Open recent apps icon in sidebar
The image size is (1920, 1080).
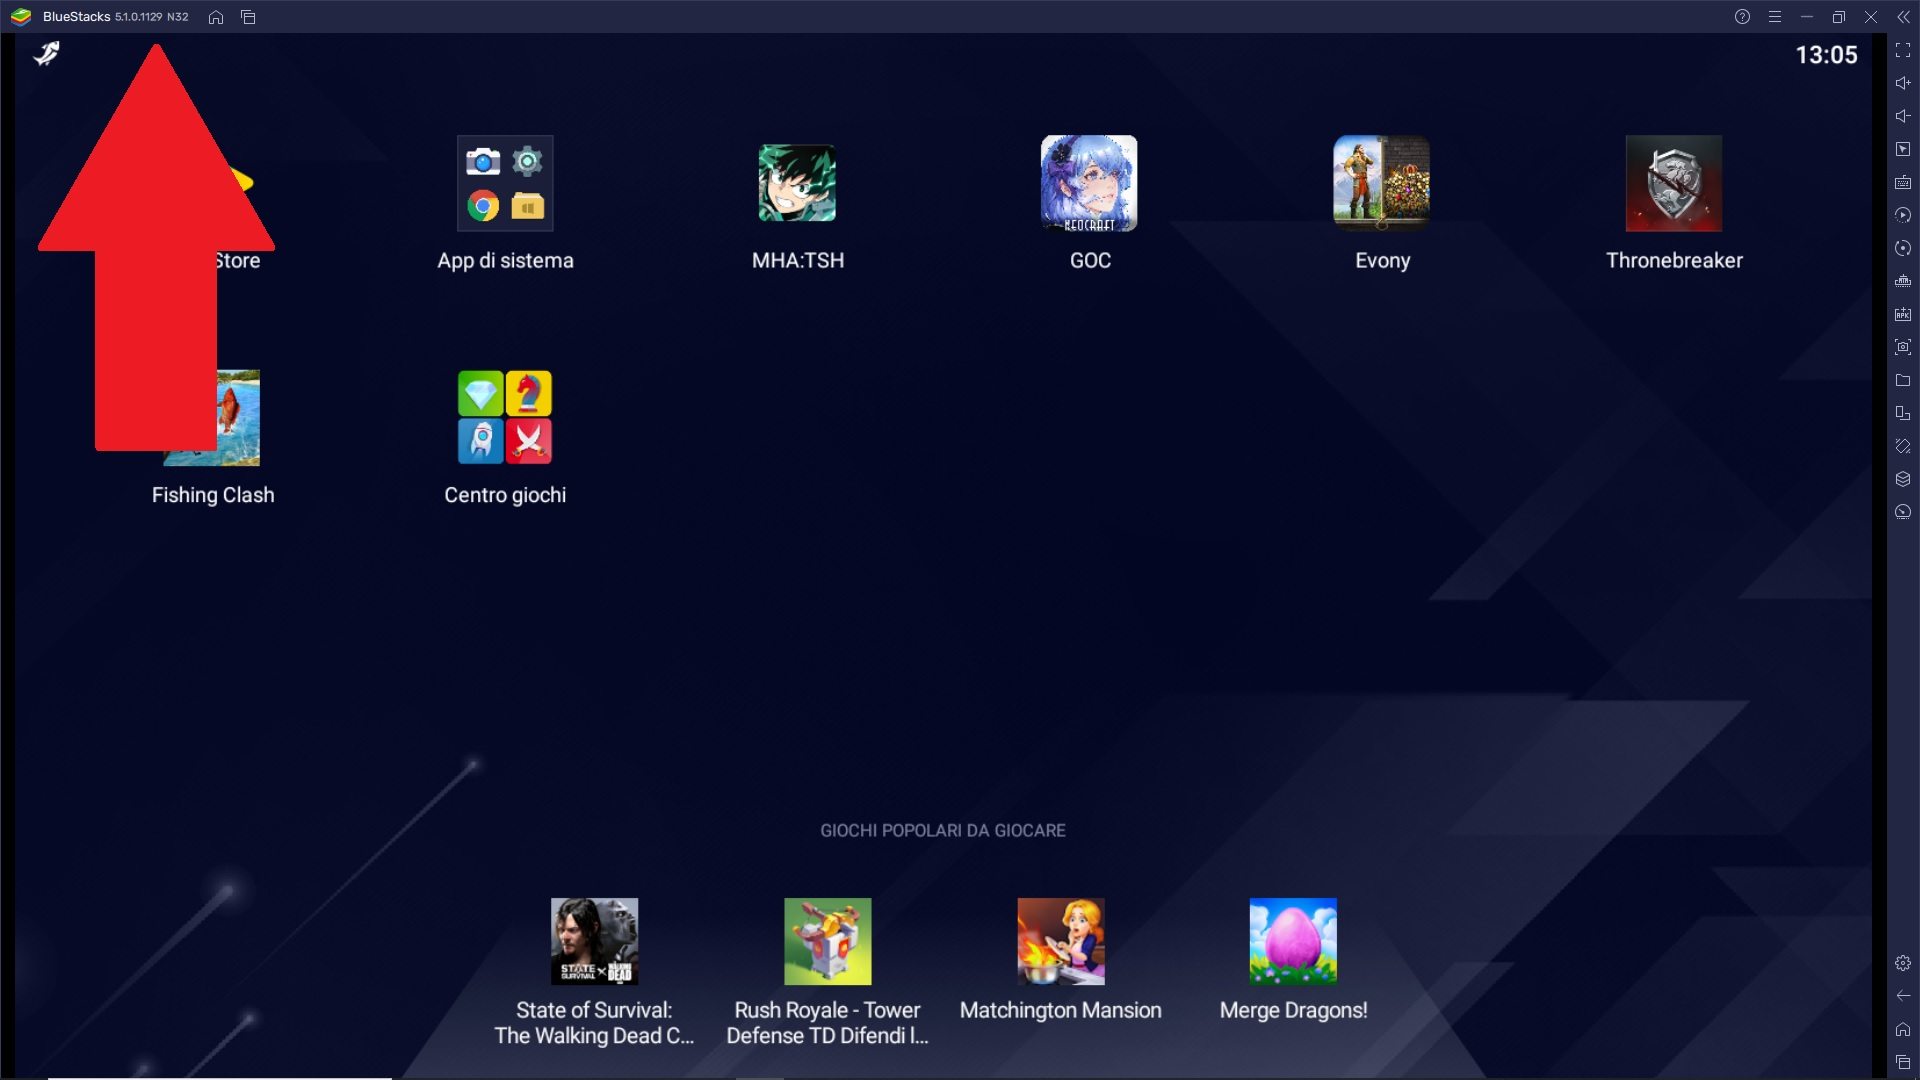[x=1903, y=1062]
